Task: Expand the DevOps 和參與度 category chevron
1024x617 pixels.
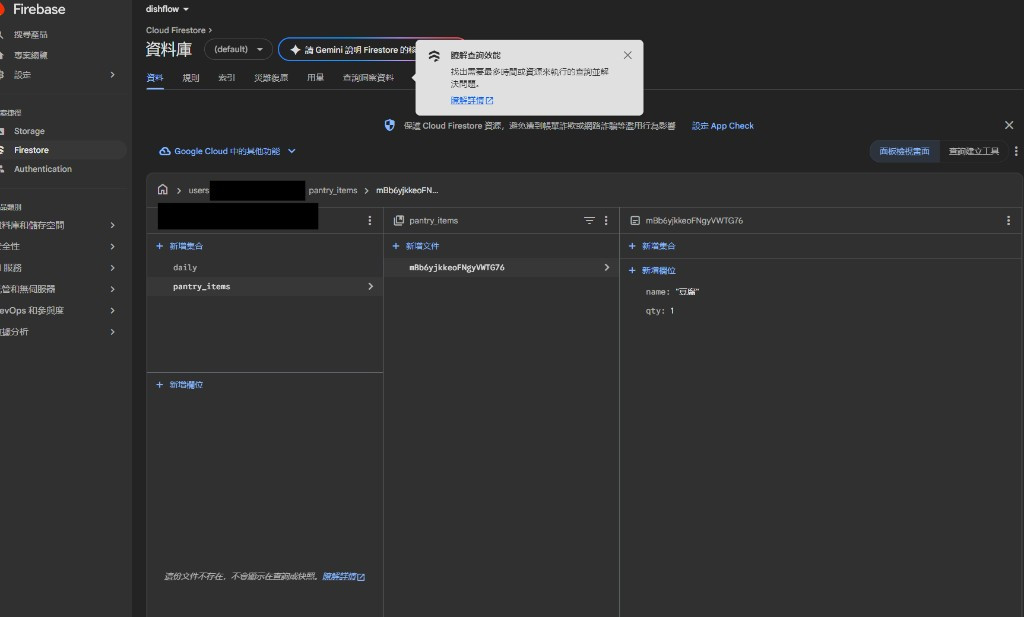Action: click(112, 310)
